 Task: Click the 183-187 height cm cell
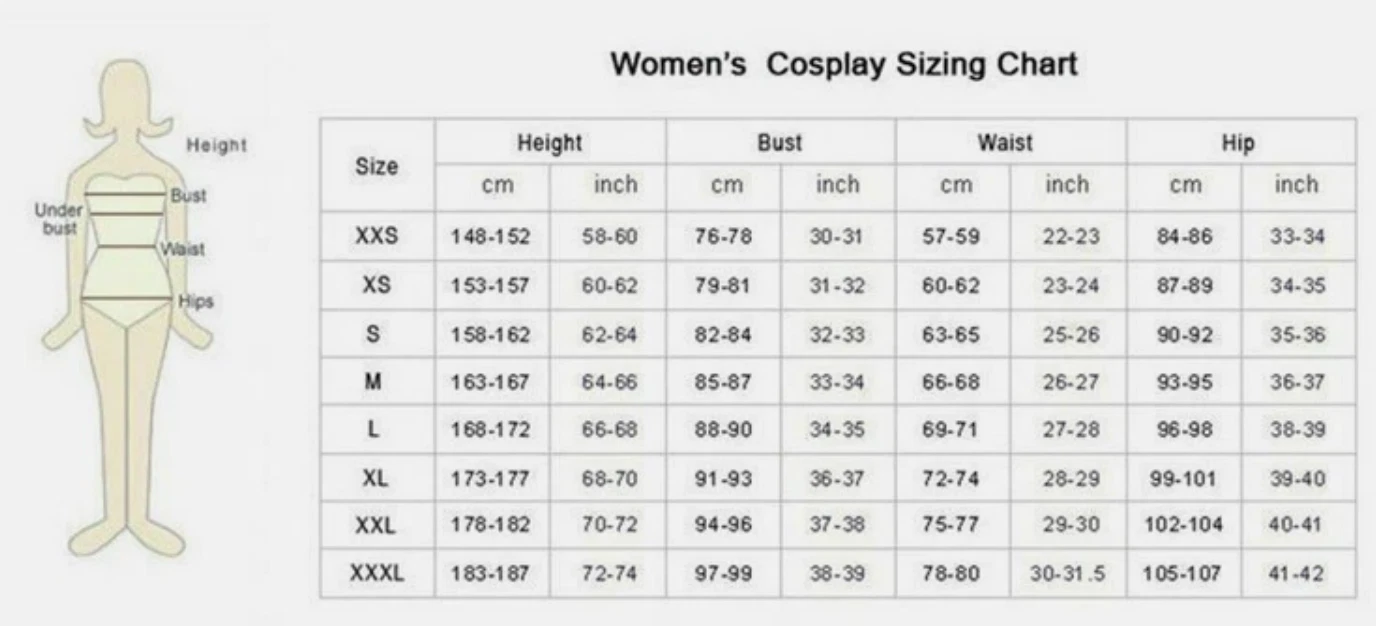click(491, 576)
